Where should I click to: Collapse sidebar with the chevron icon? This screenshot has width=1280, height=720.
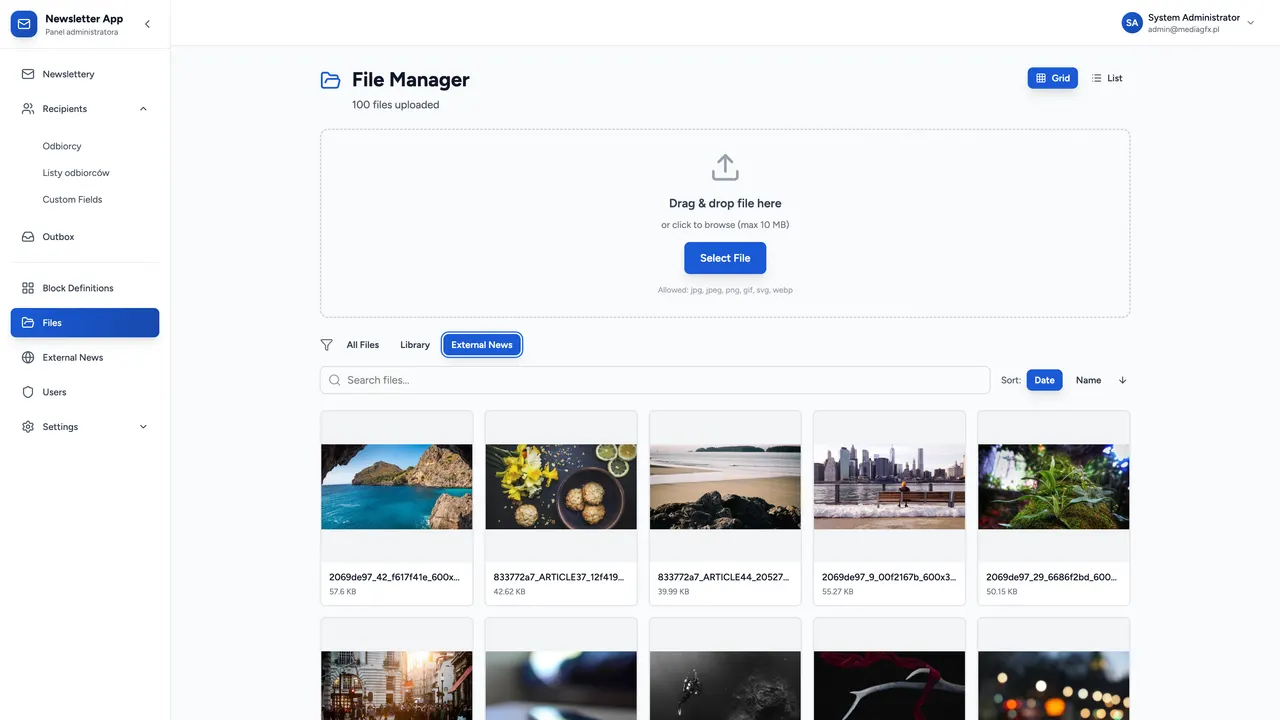point(147,24)
